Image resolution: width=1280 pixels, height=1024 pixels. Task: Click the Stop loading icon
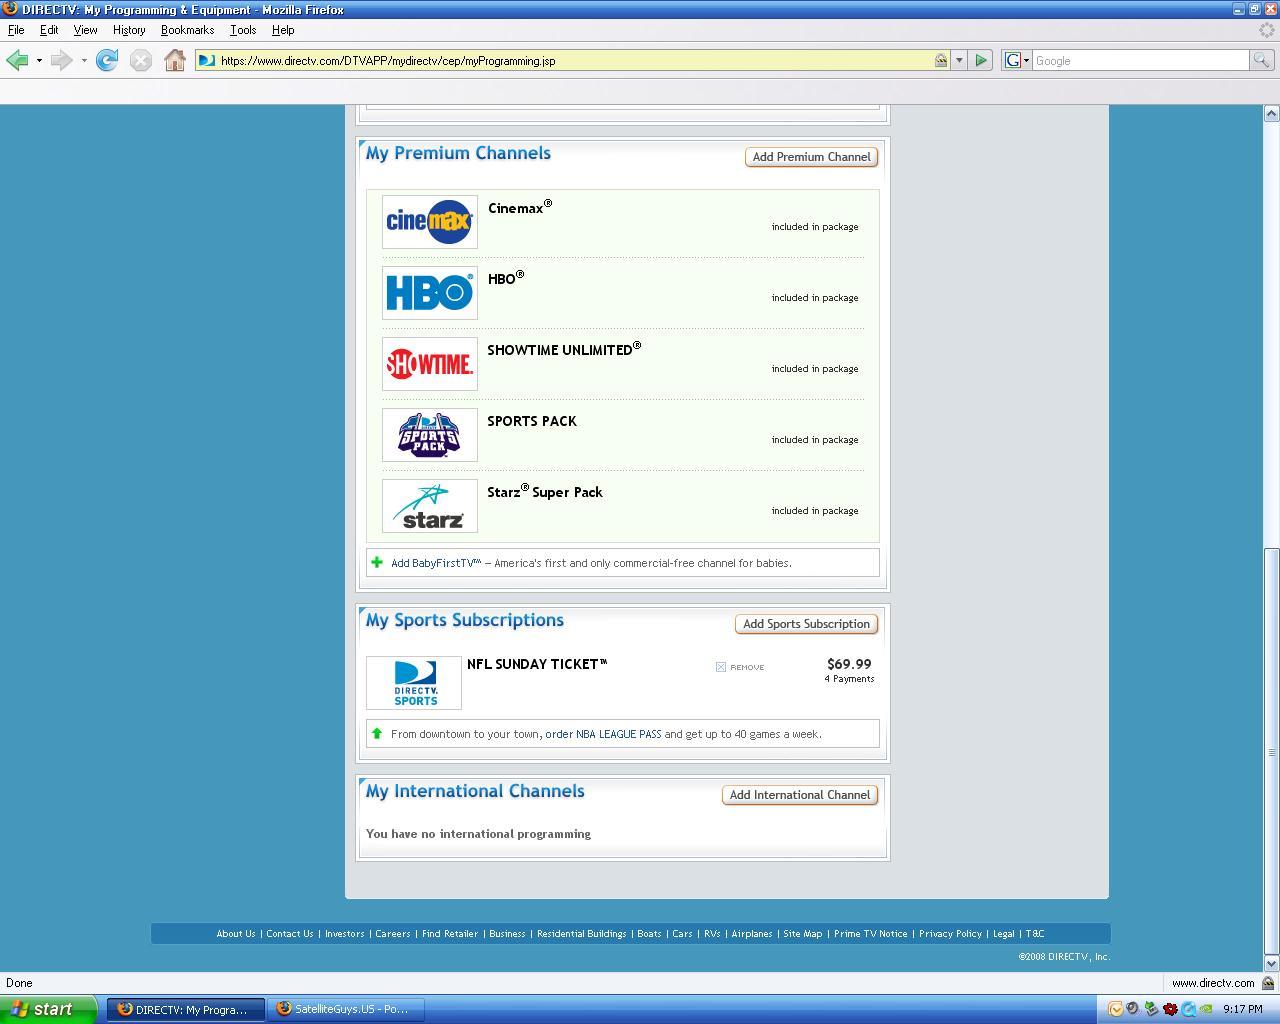coord(141,61)
